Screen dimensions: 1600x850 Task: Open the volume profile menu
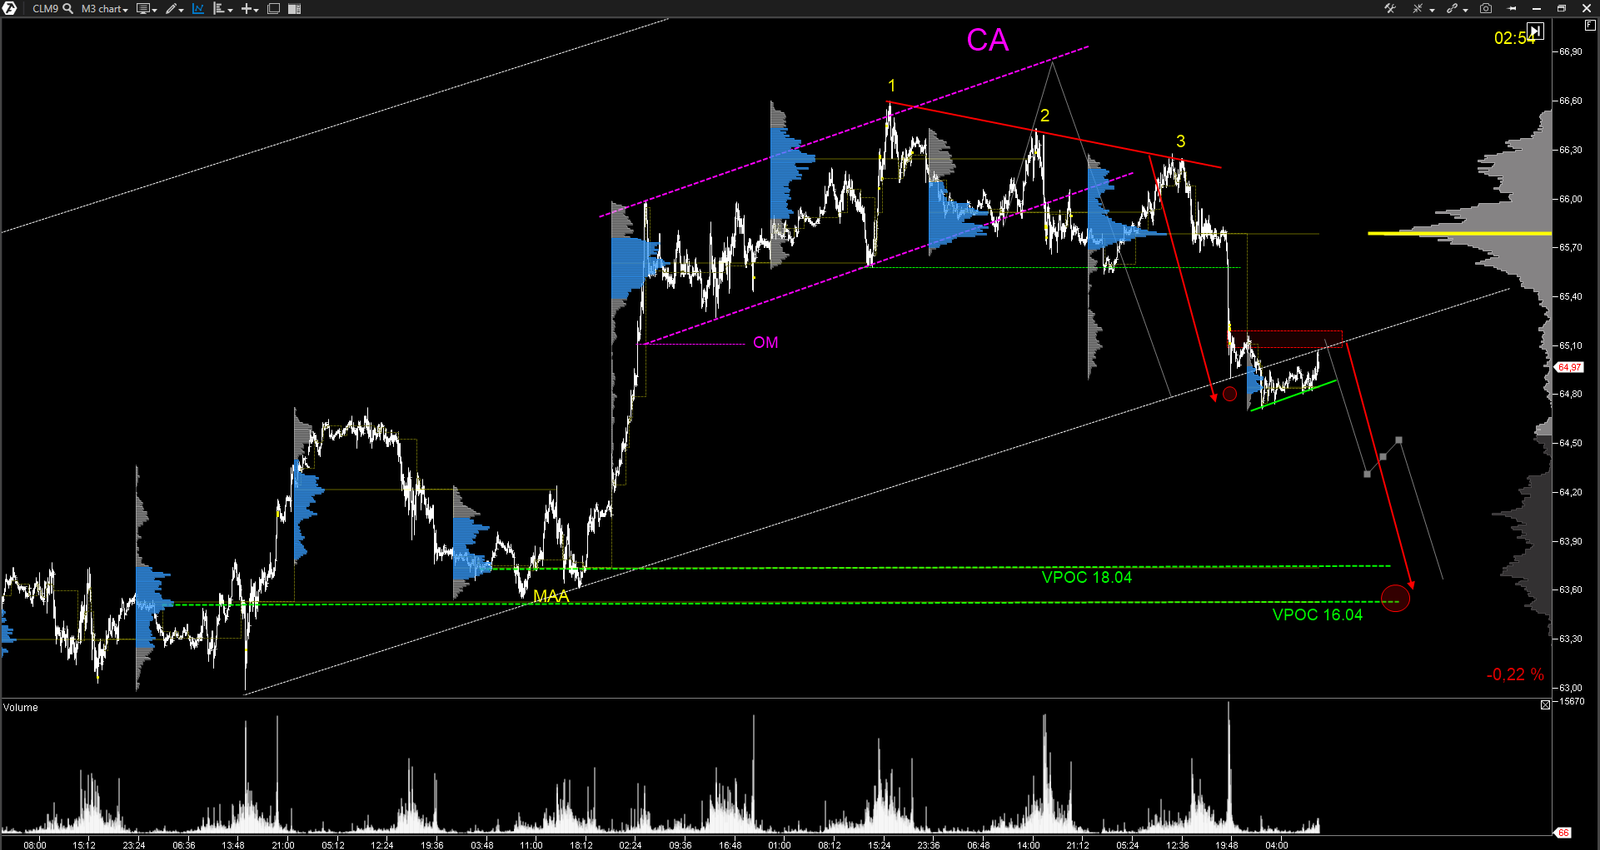pyautogui.click(x=222, y=8)
